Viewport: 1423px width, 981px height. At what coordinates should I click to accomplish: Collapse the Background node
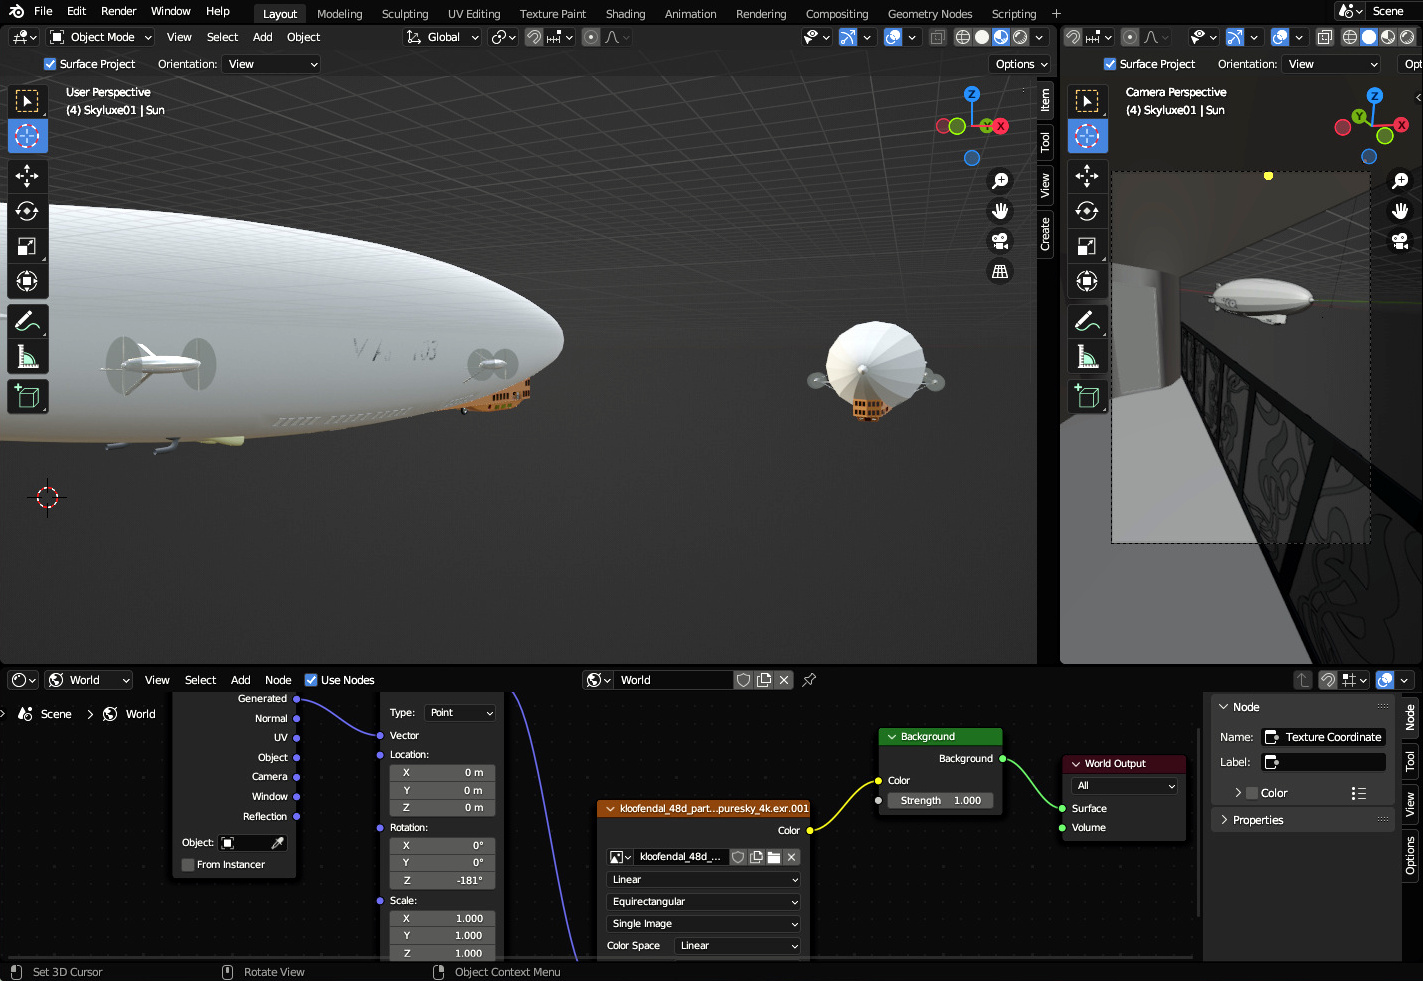click(892, 737)
